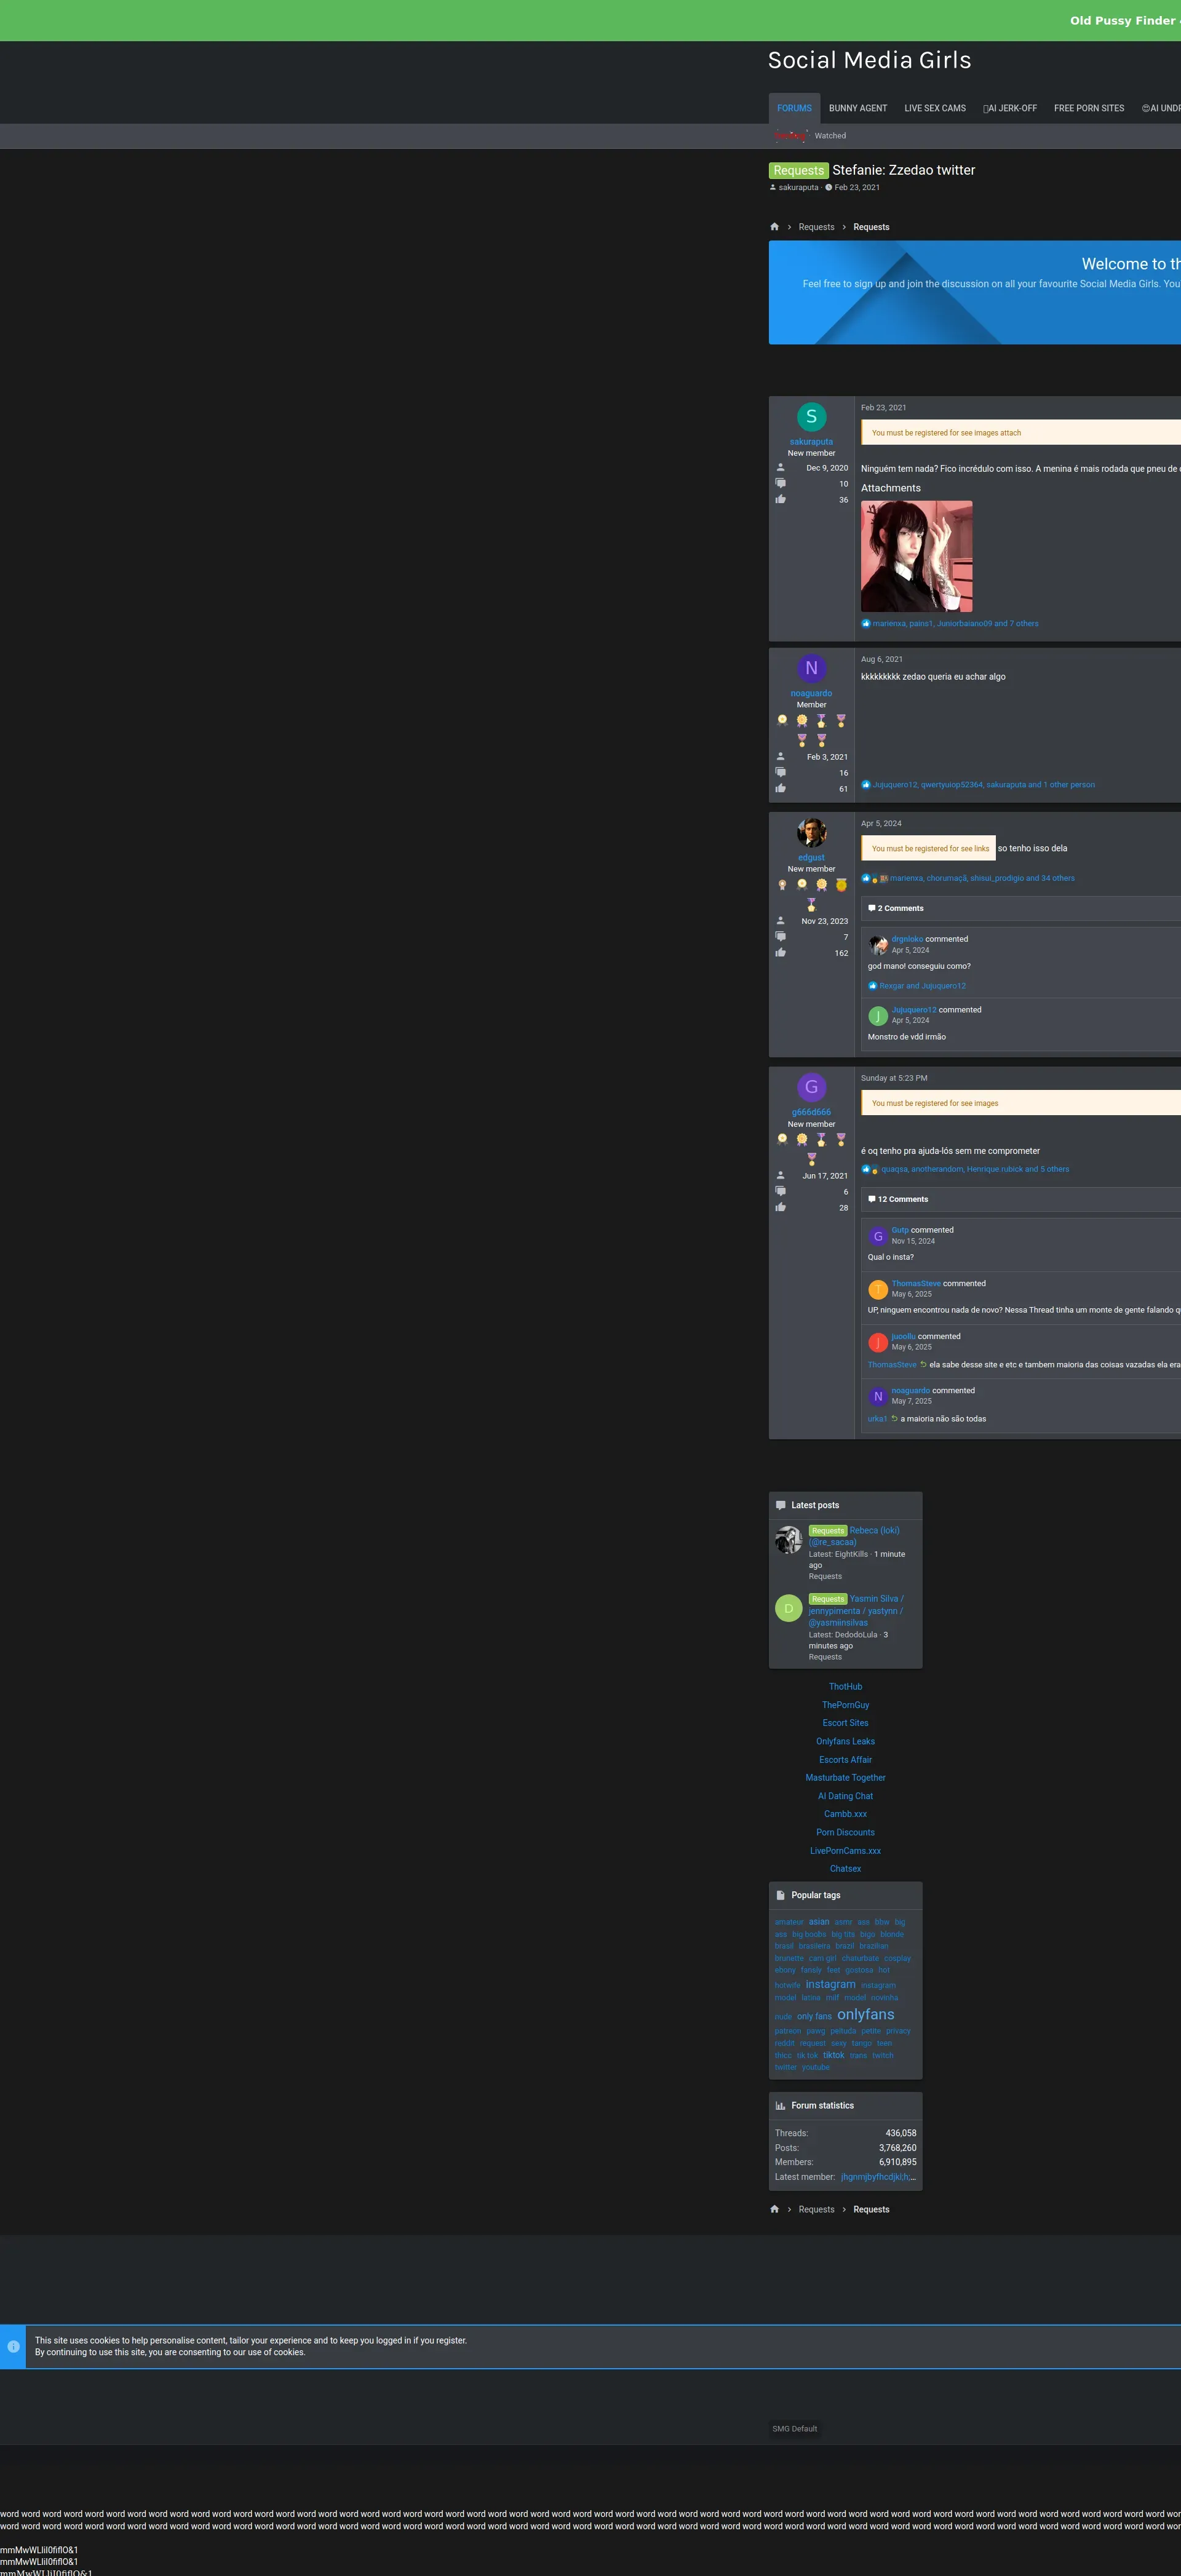This screenshot has width=1181, height=2576.
Task: Open the avatar beside the Rebeca (loki) latest post
Action: click(789, 1539)
